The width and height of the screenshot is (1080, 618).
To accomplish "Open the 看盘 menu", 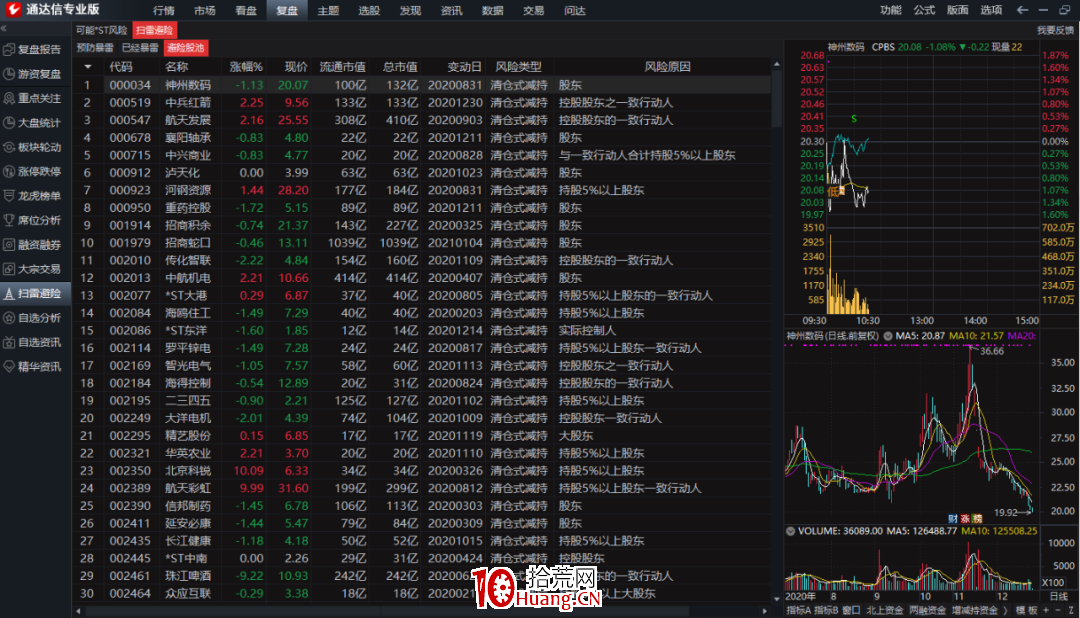I will point(246,10).
